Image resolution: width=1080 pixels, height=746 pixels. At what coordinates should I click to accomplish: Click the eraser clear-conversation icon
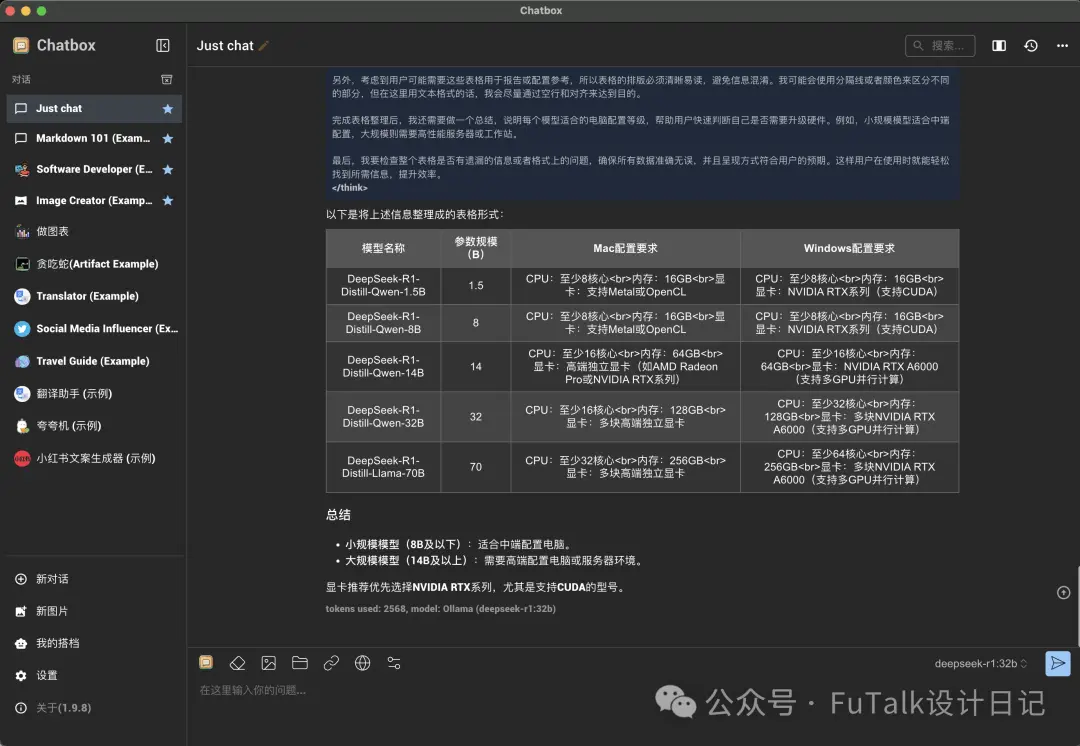tap(238, 663)
